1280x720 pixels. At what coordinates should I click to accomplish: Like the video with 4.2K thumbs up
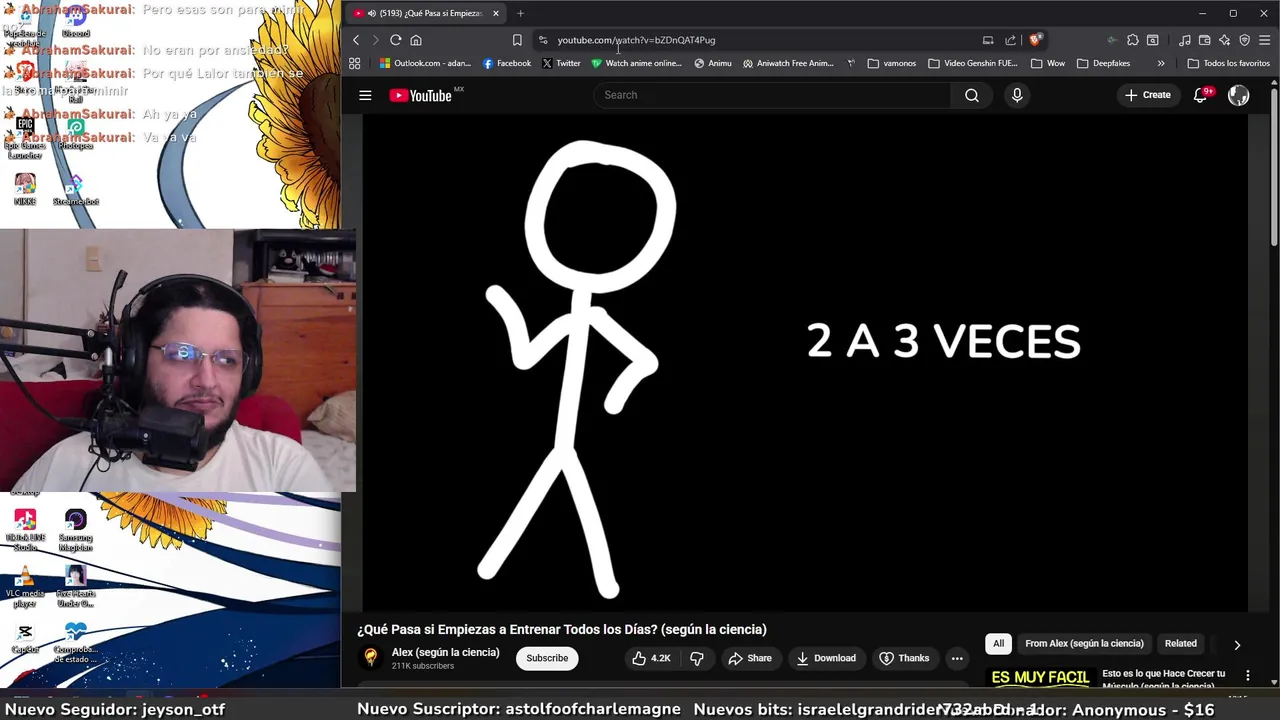click(x=650, y=658)
